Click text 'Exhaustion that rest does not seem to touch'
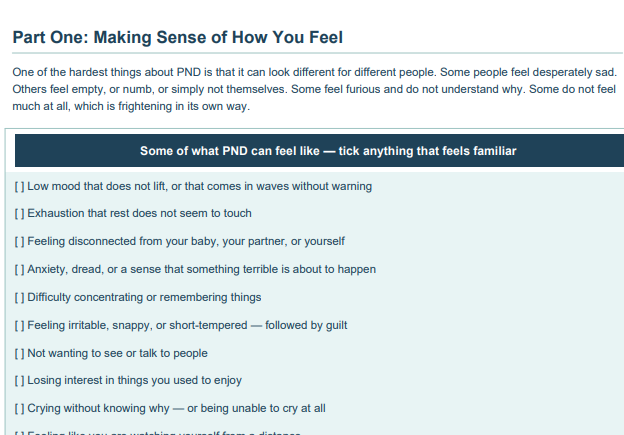The width and height of the screenshot is (624, 435). pos(139,213)
